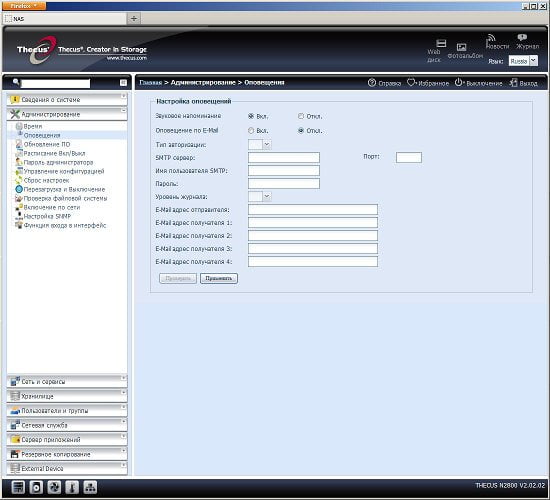
Task: Open the Web диск icon in header
Action: [441, 43]
